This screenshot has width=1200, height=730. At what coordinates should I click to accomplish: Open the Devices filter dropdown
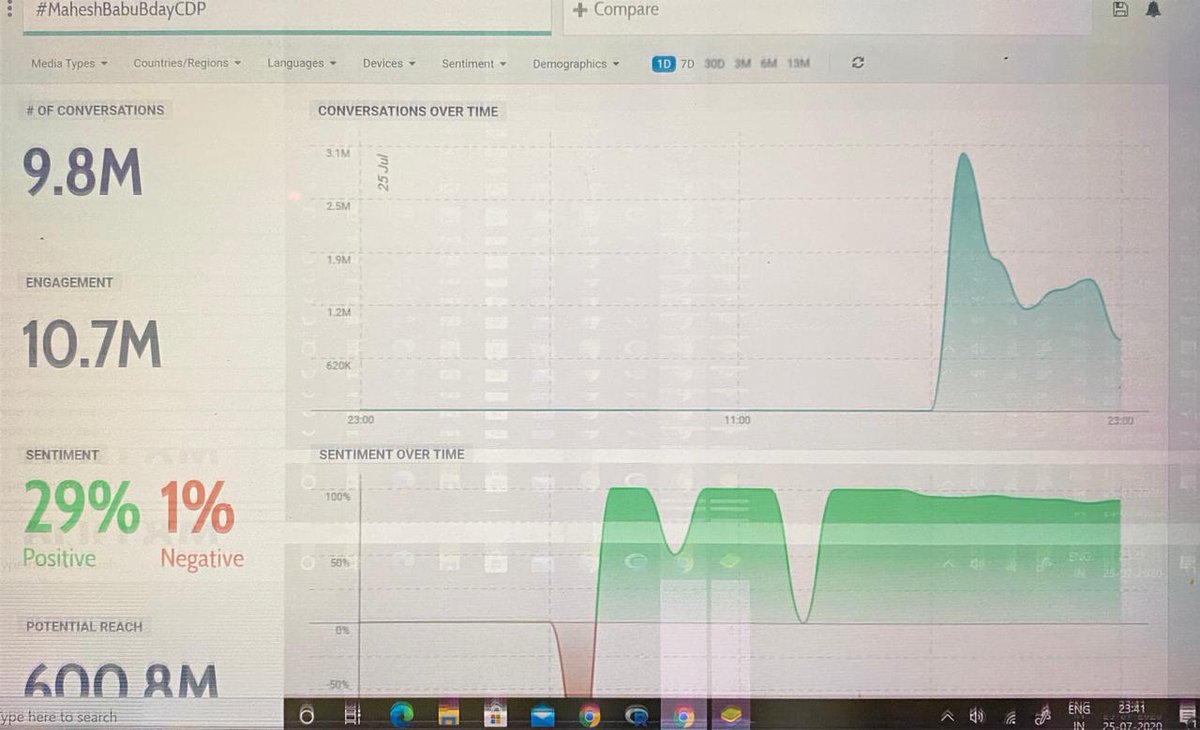tap(389, 63)
